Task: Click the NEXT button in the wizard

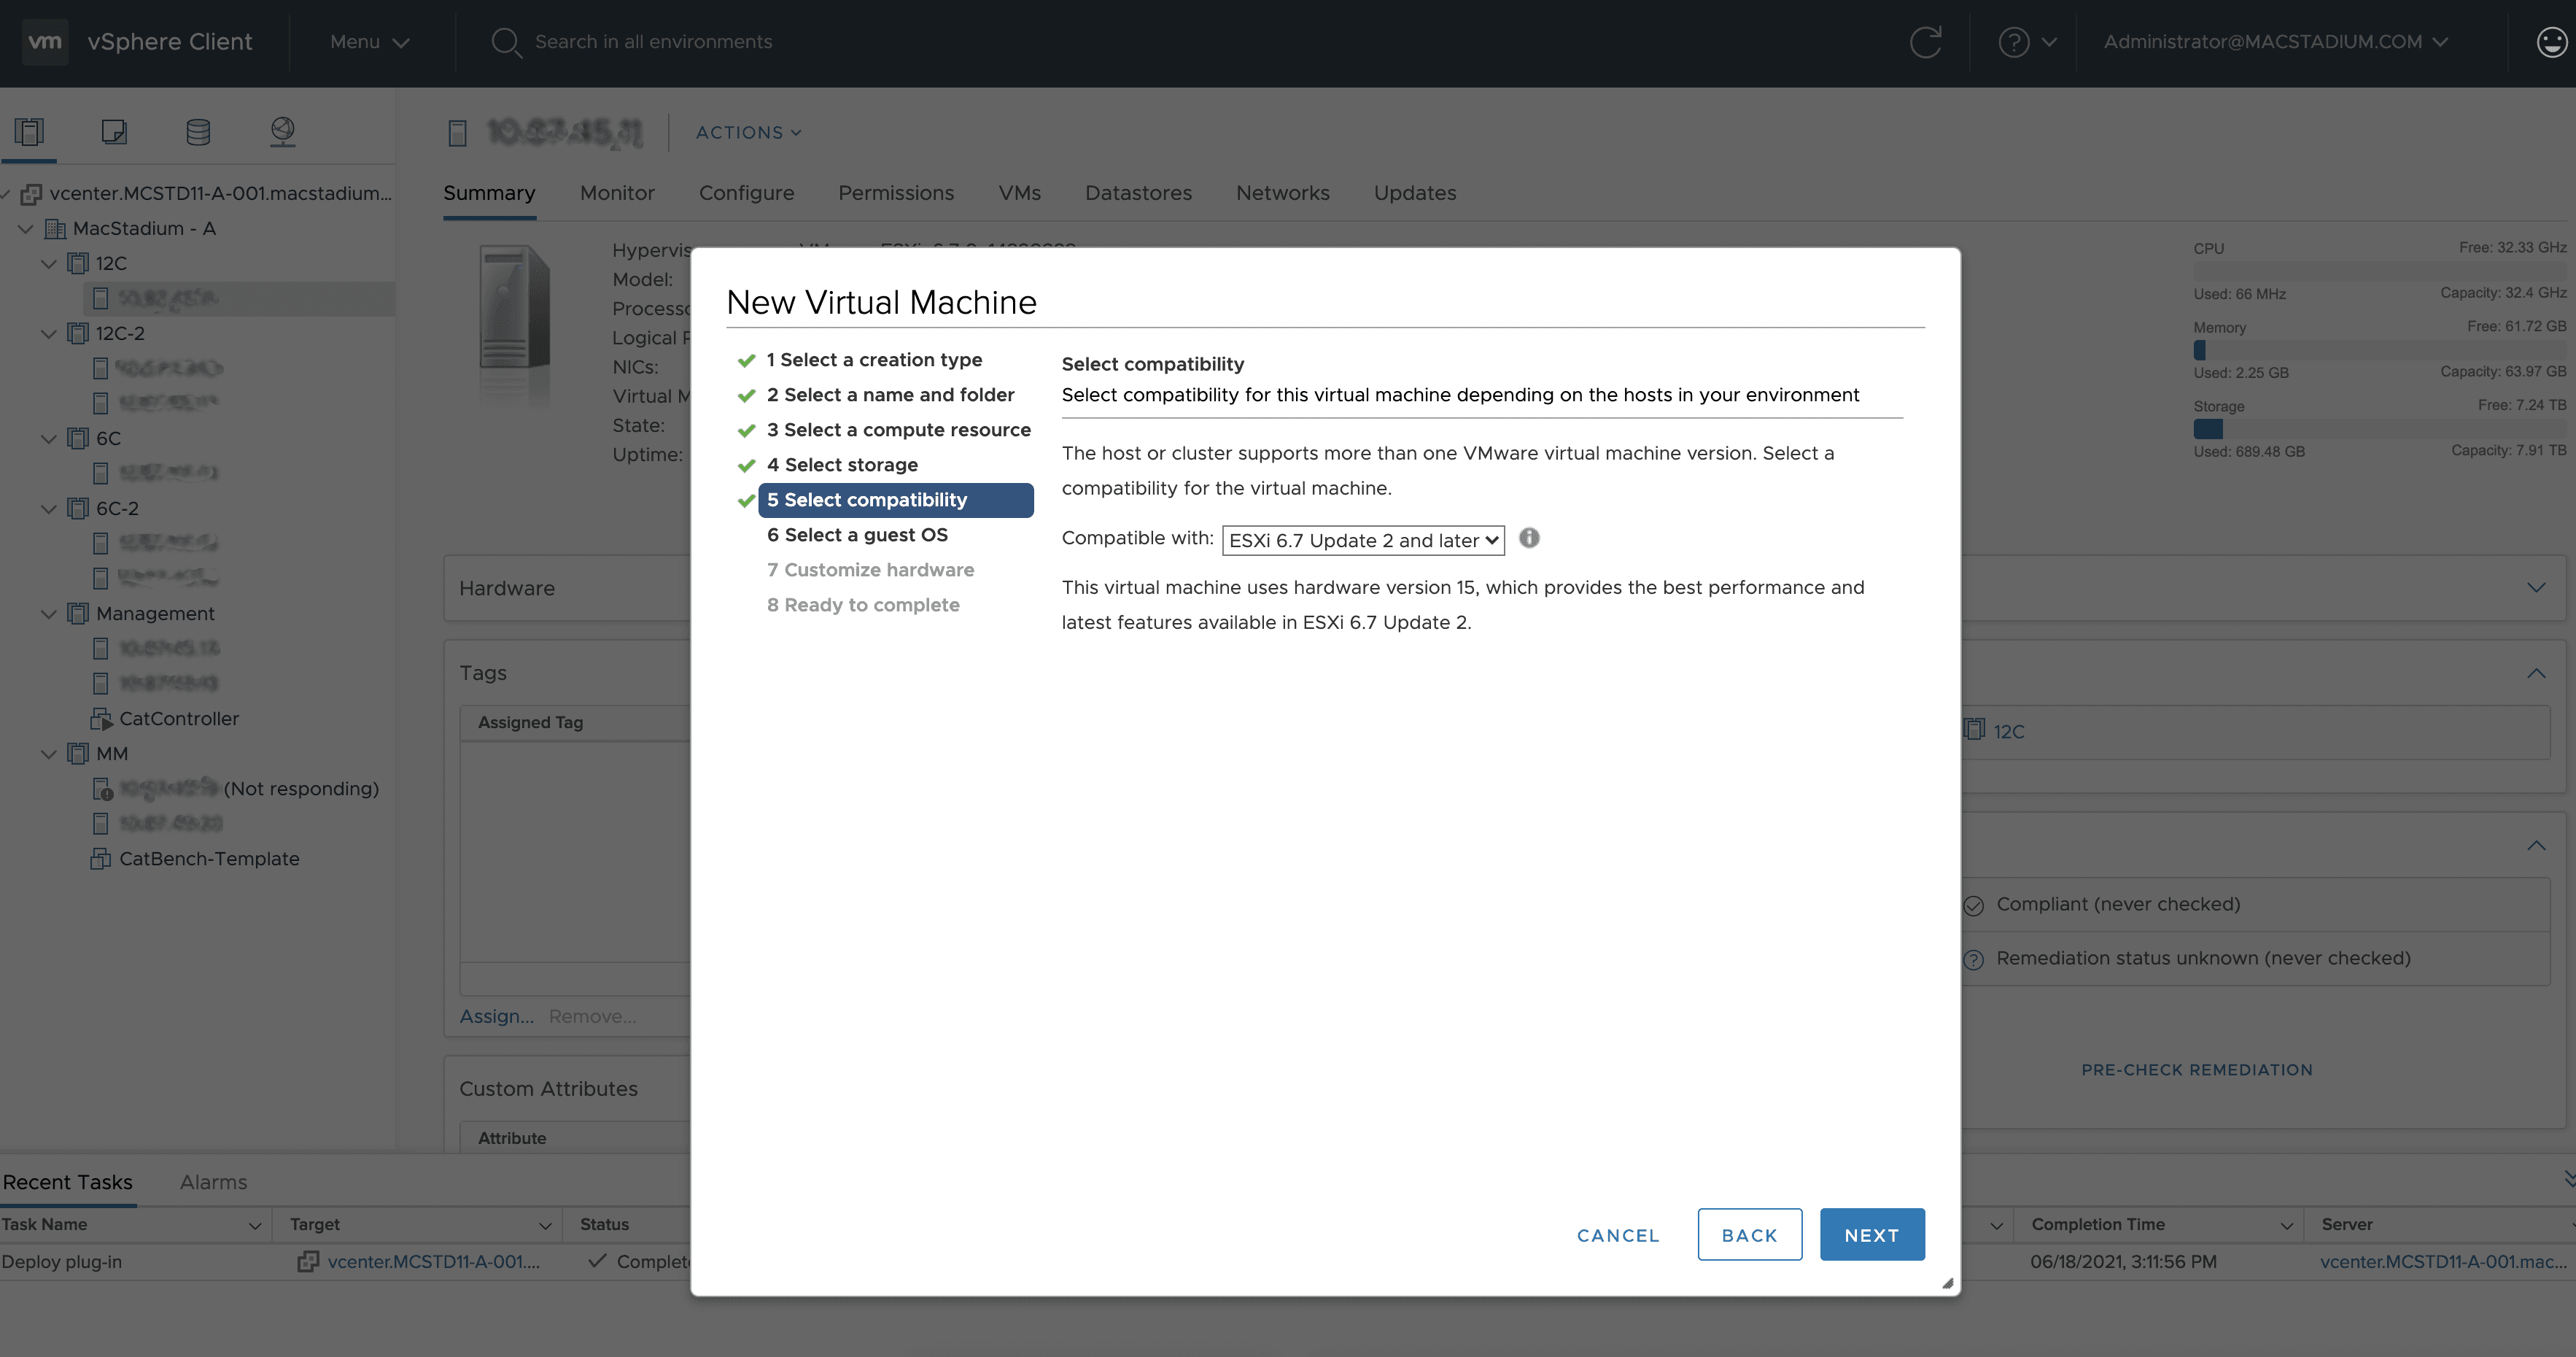Action: 1871,1234
